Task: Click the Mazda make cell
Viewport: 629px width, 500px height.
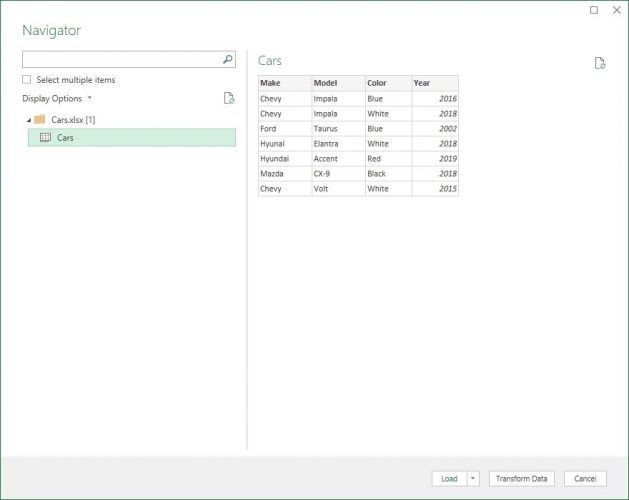Action: coord(285,174)
